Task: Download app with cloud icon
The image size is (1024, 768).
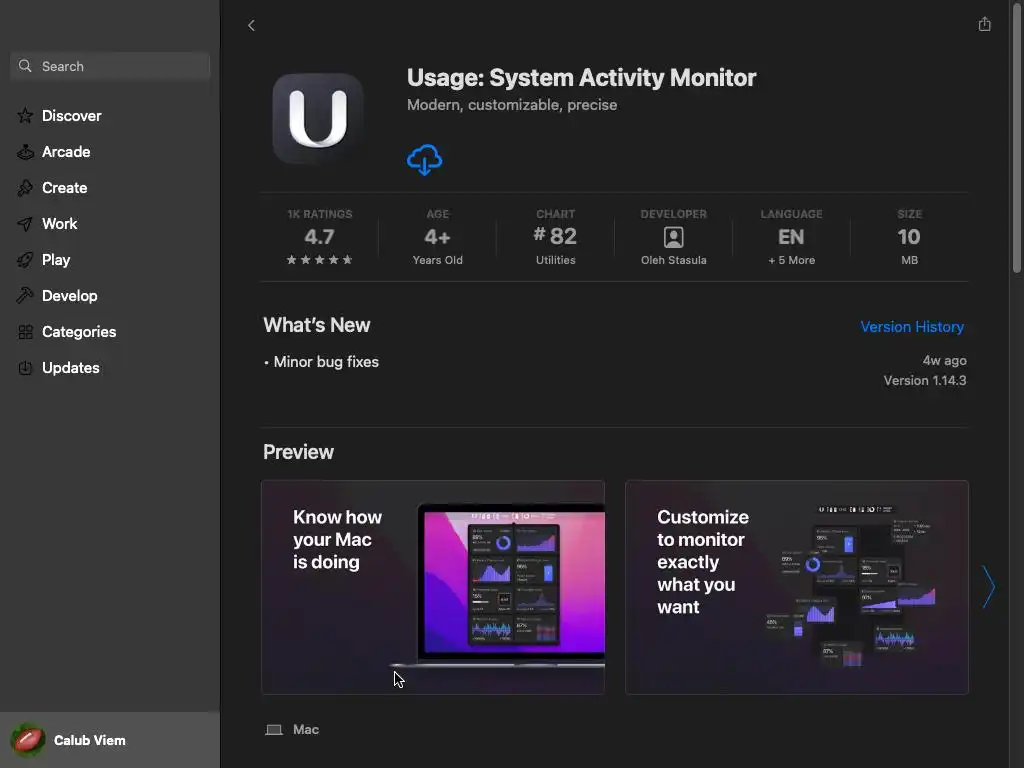Action: tap(424, 160)
